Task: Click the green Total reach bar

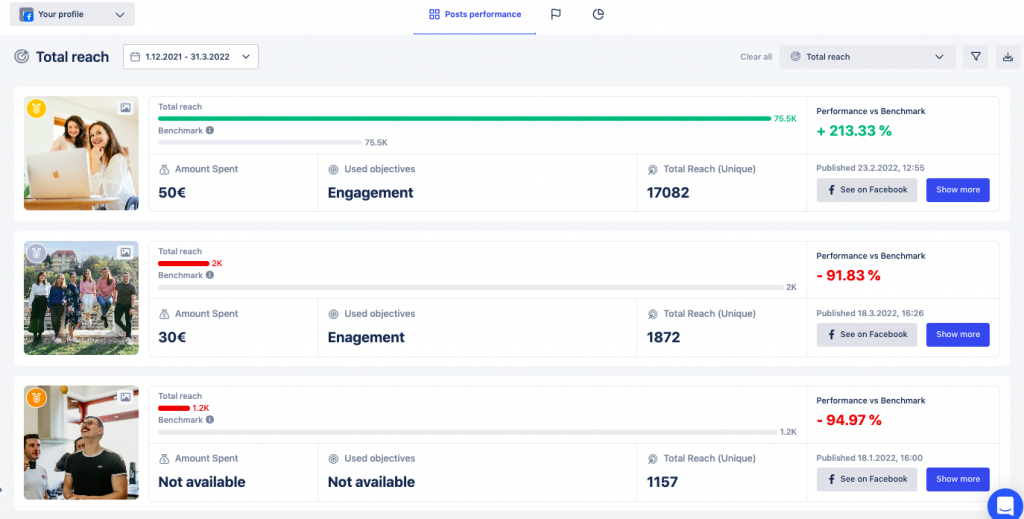Action: click(x=464, y=118)
